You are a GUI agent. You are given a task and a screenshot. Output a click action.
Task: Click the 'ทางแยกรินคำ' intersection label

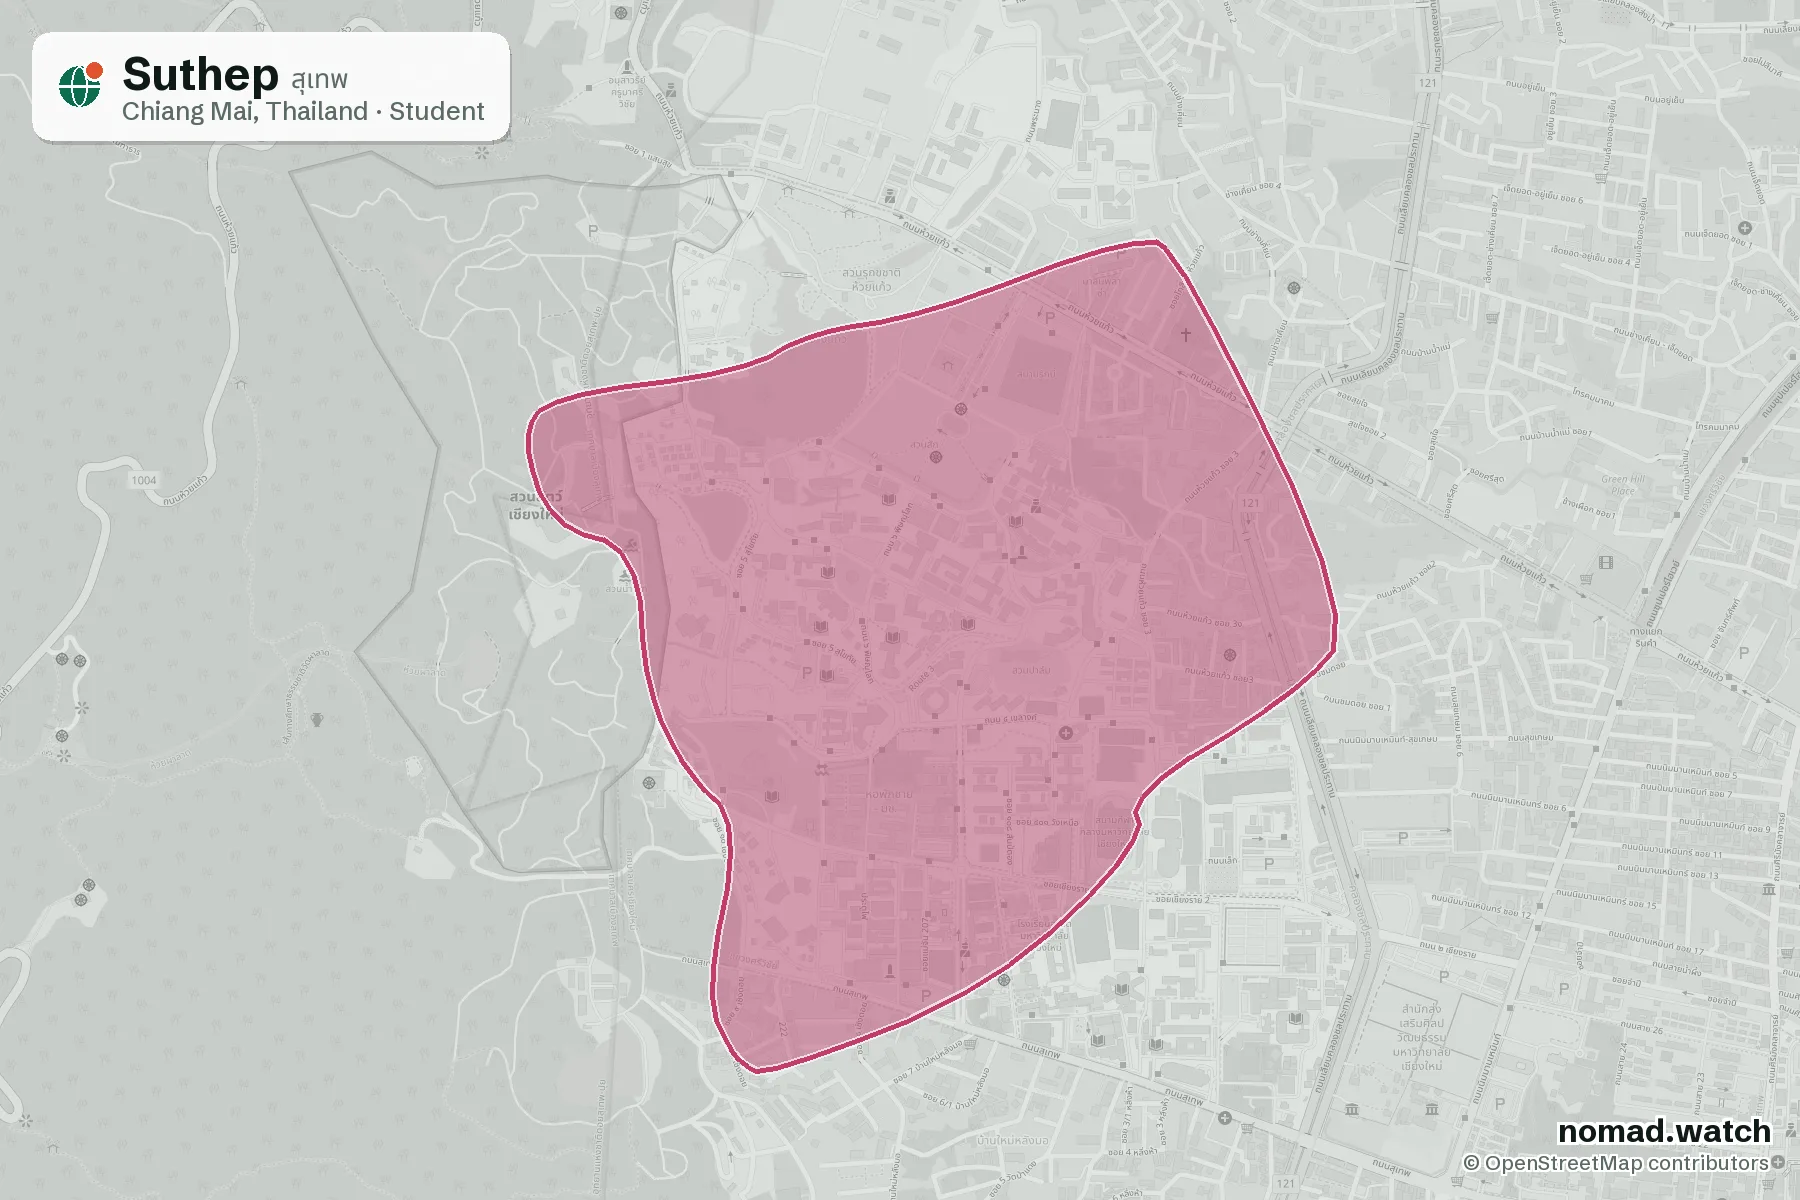pyautogui.click(x=1646, y=637)
